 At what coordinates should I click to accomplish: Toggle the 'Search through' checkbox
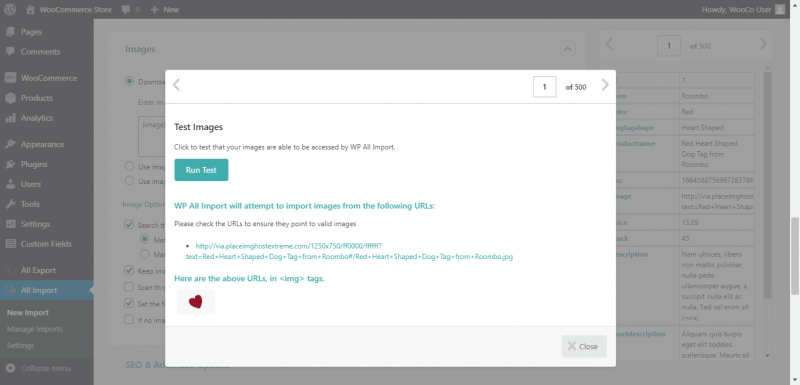pyautogui.click(x=130, y=225)
